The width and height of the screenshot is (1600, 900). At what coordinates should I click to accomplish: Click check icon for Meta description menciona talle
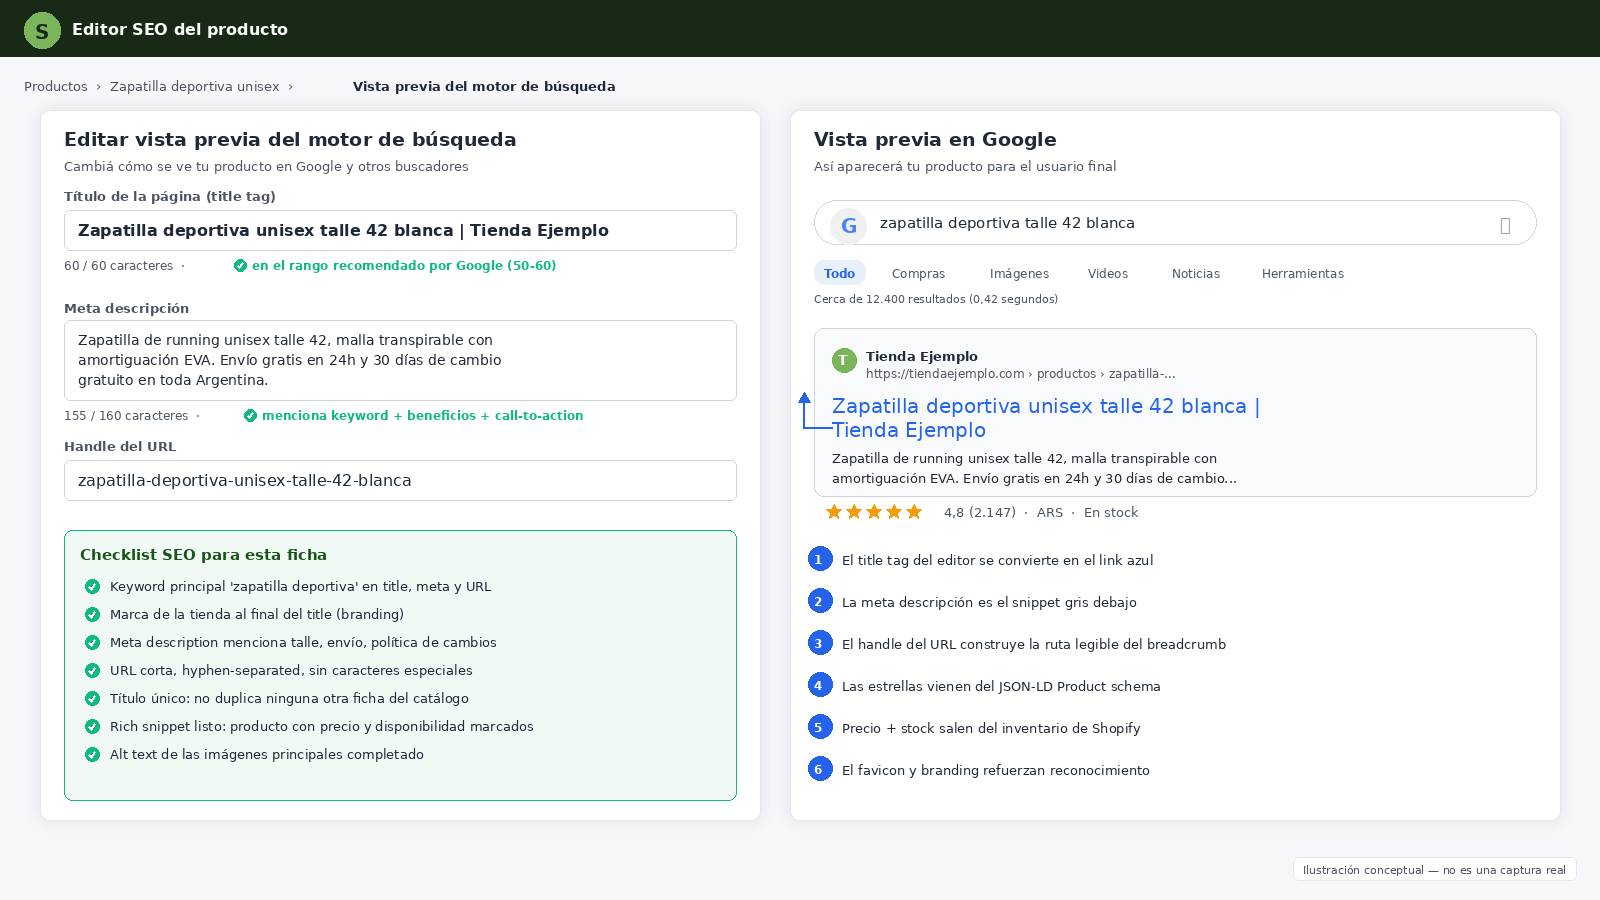click(92, 643)
